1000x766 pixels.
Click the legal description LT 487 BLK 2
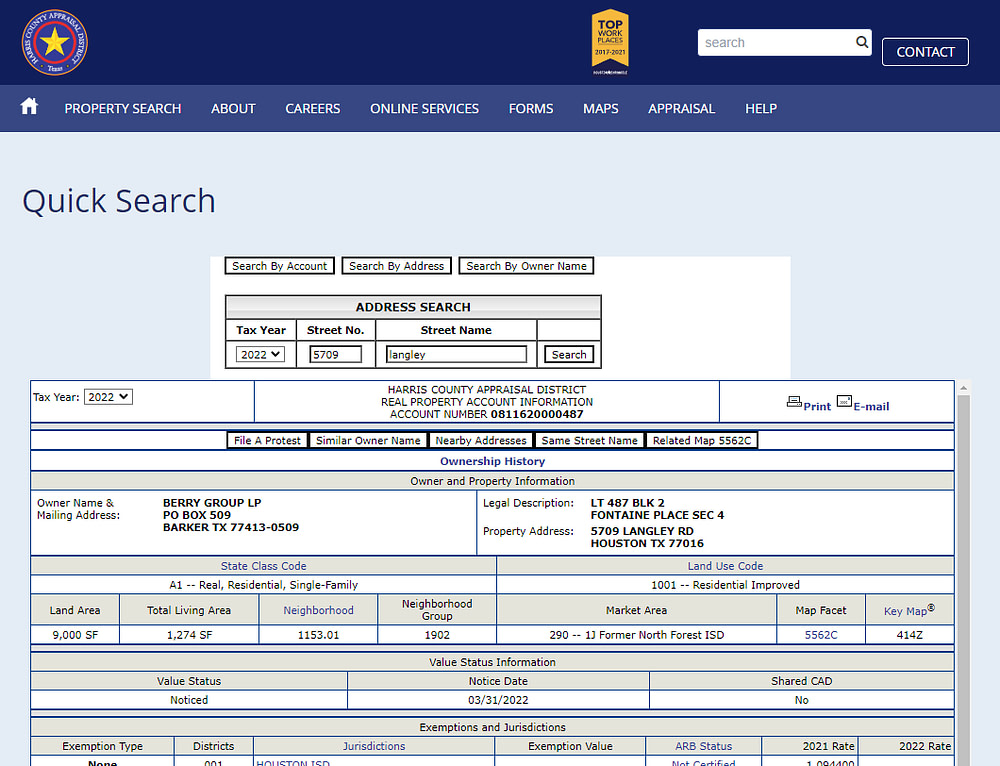[628, 503]
